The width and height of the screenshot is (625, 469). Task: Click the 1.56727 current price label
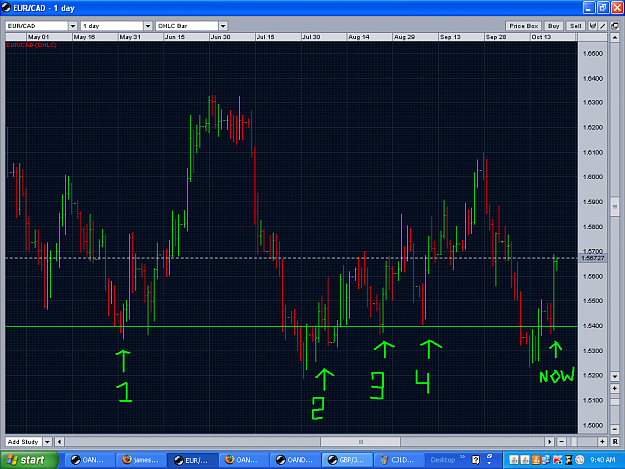pyautogui.click(x=593, y=258)
